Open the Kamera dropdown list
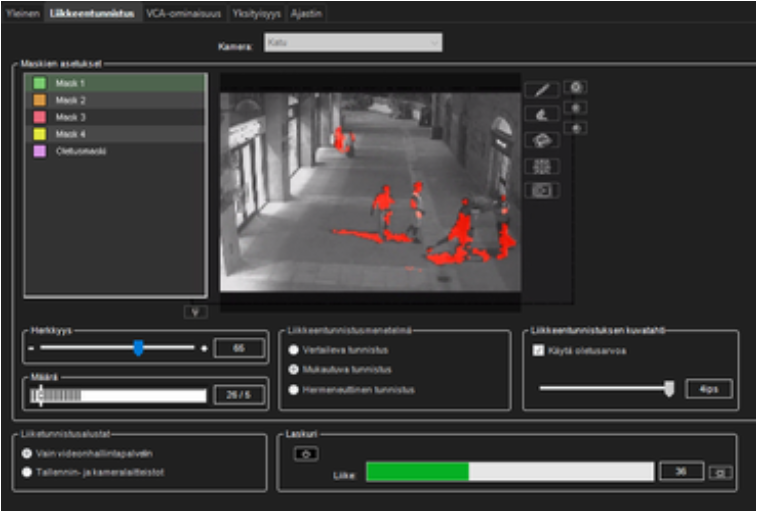The height and width of the screenshot is (511, 757). pos(352,43)
